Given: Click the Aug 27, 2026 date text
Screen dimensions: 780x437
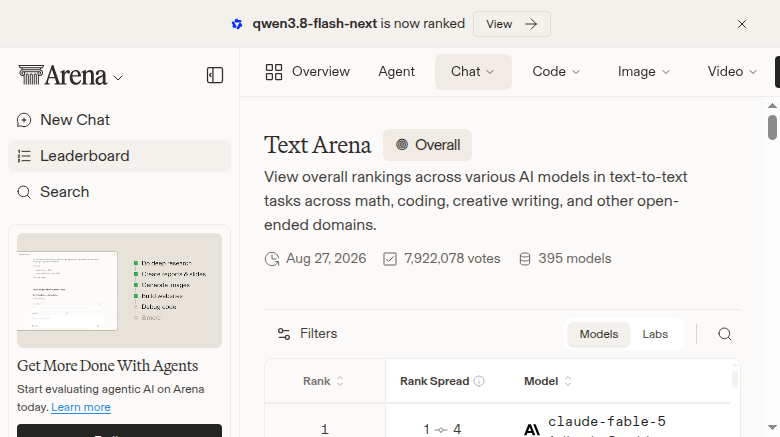Looking at the screenshot, I should point(326,259).
